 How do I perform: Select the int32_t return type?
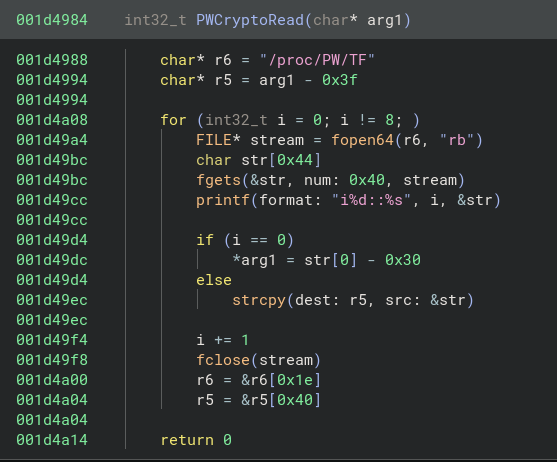pos(156,20)
